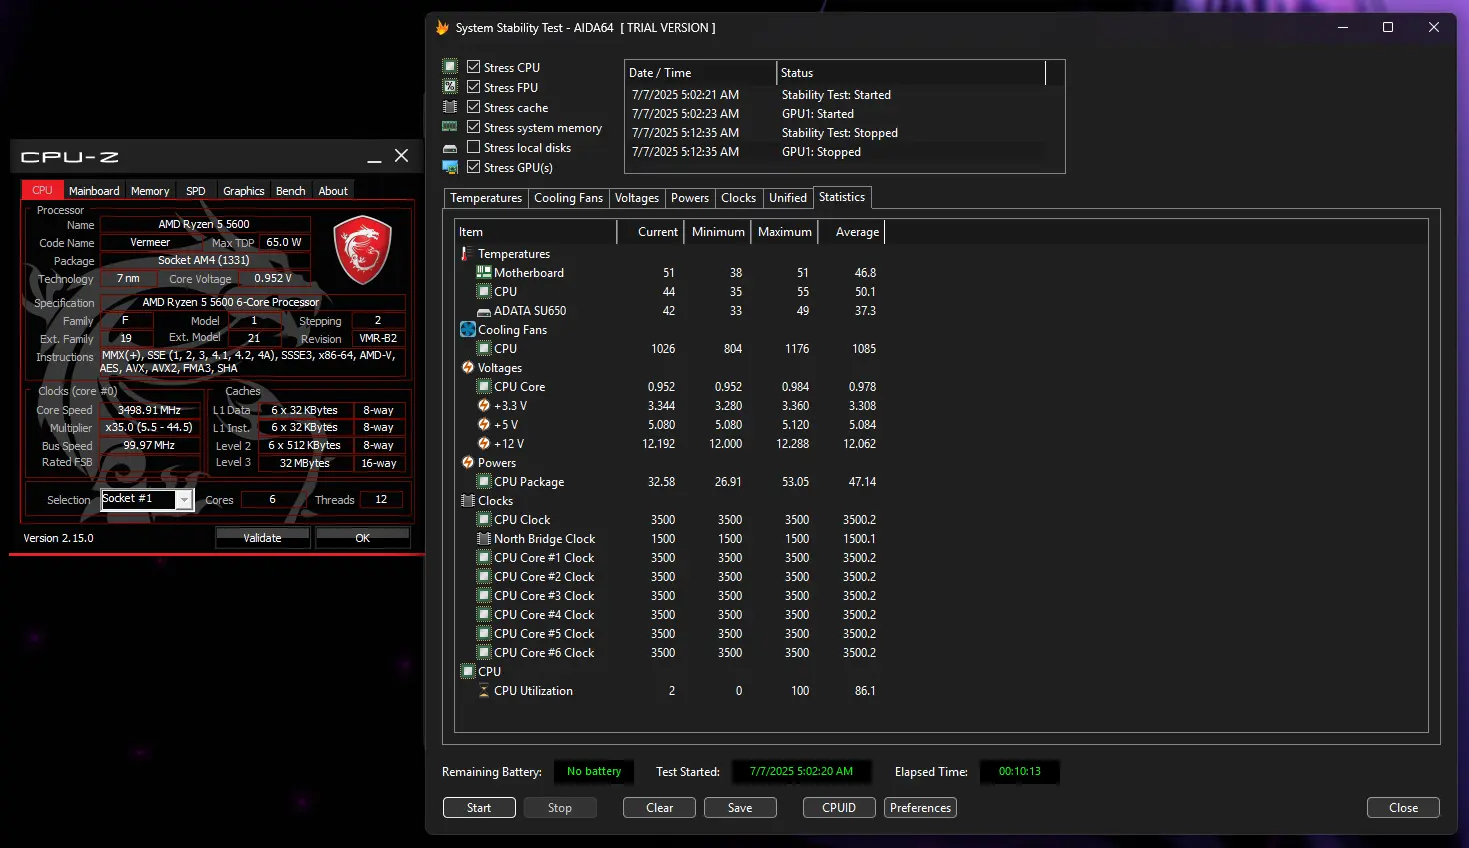Click the +12 V voltage row icon

click(x=484, y=444)
